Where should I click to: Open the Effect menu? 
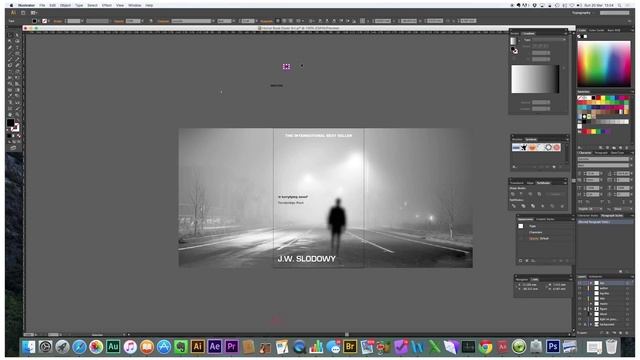coord(107,5)
